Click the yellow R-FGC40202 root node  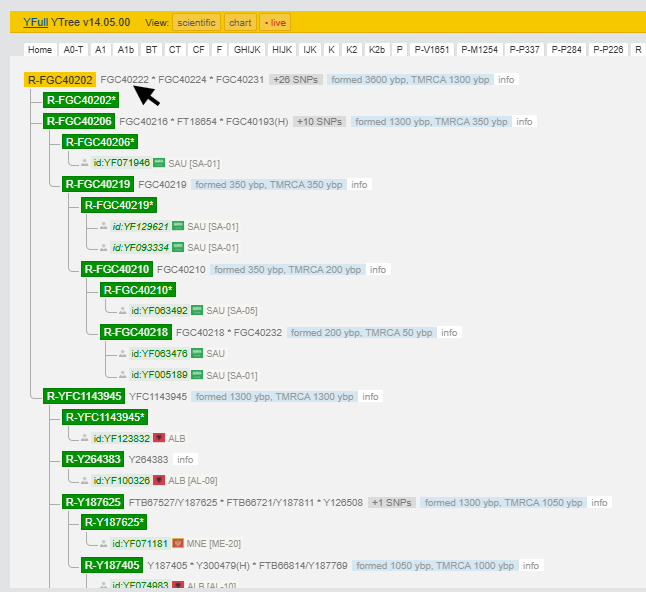(60, 80)
